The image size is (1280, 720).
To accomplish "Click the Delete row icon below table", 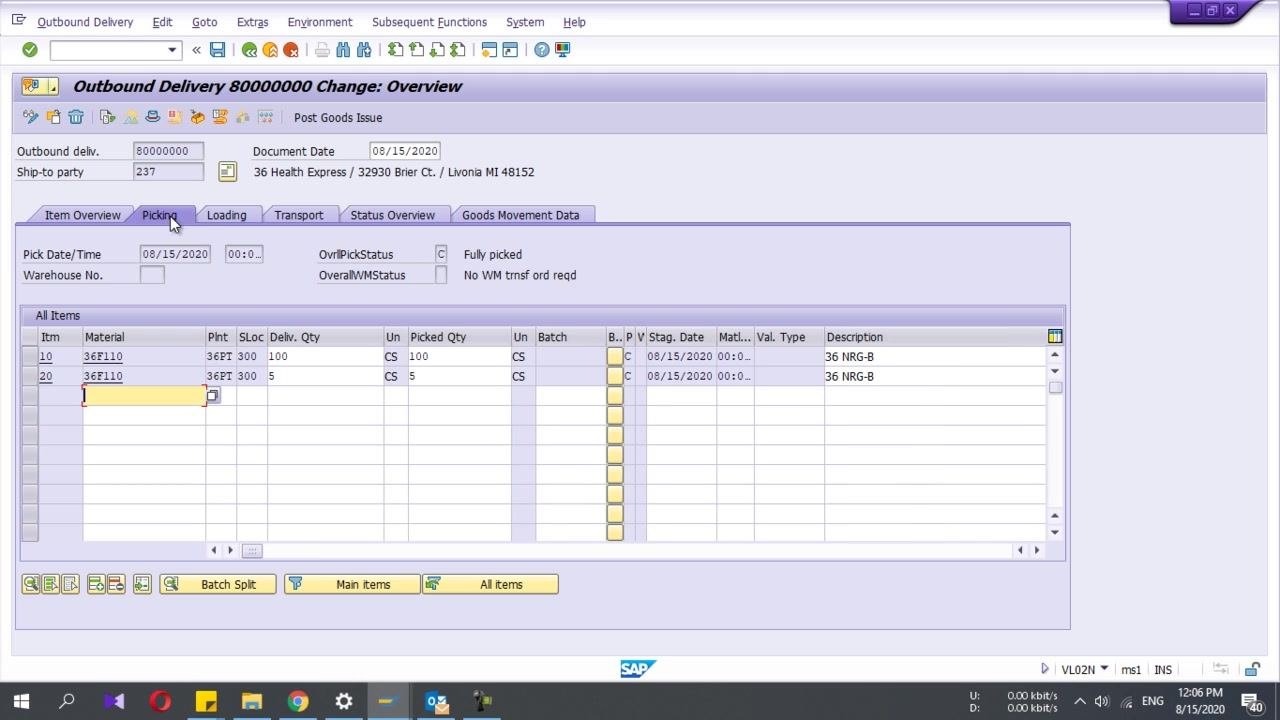I will pos(115,584).
